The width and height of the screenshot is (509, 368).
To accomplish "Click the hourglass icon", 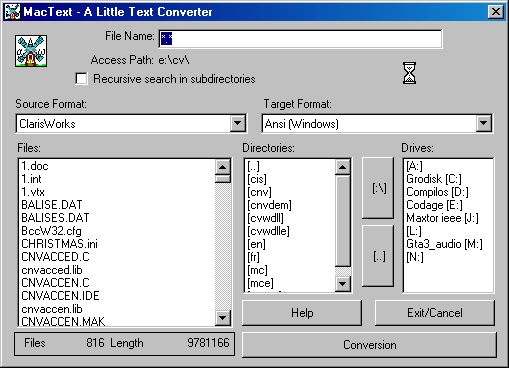I will [x=409, y=73].
